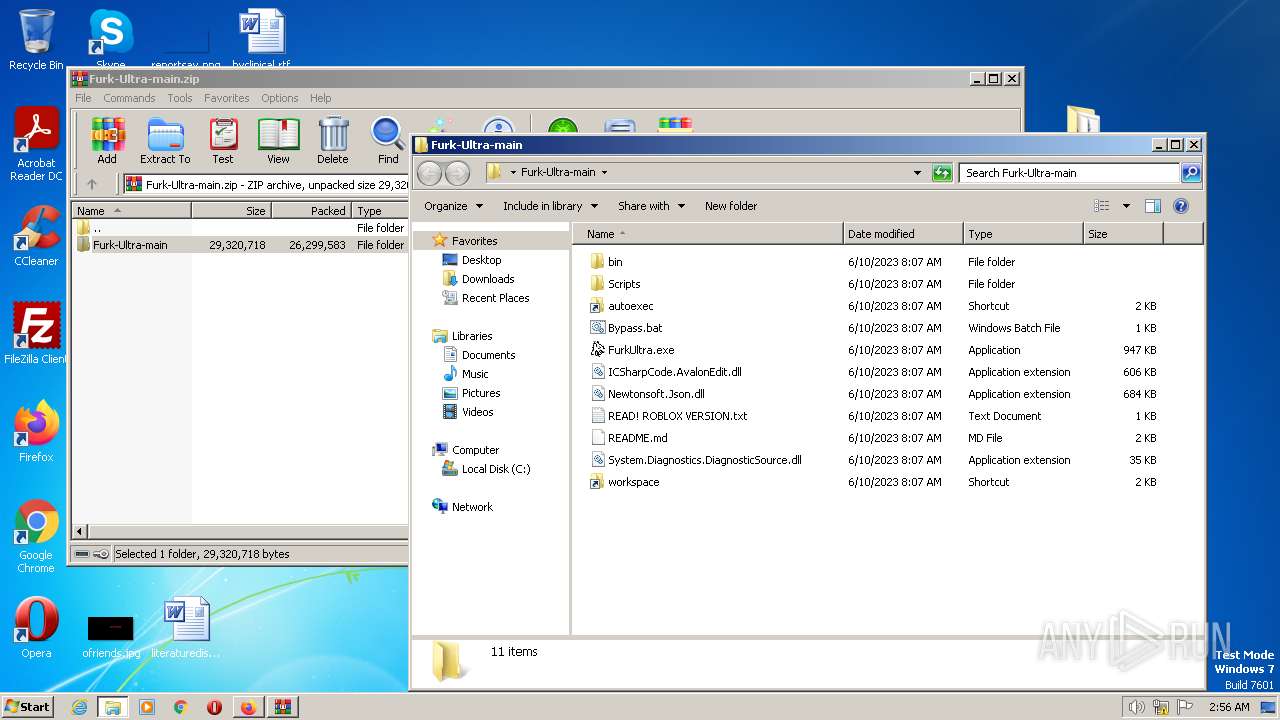The image size is (1280, 720).
Task: Select Google Chrome desktop icon
Action: click(36, 536)
